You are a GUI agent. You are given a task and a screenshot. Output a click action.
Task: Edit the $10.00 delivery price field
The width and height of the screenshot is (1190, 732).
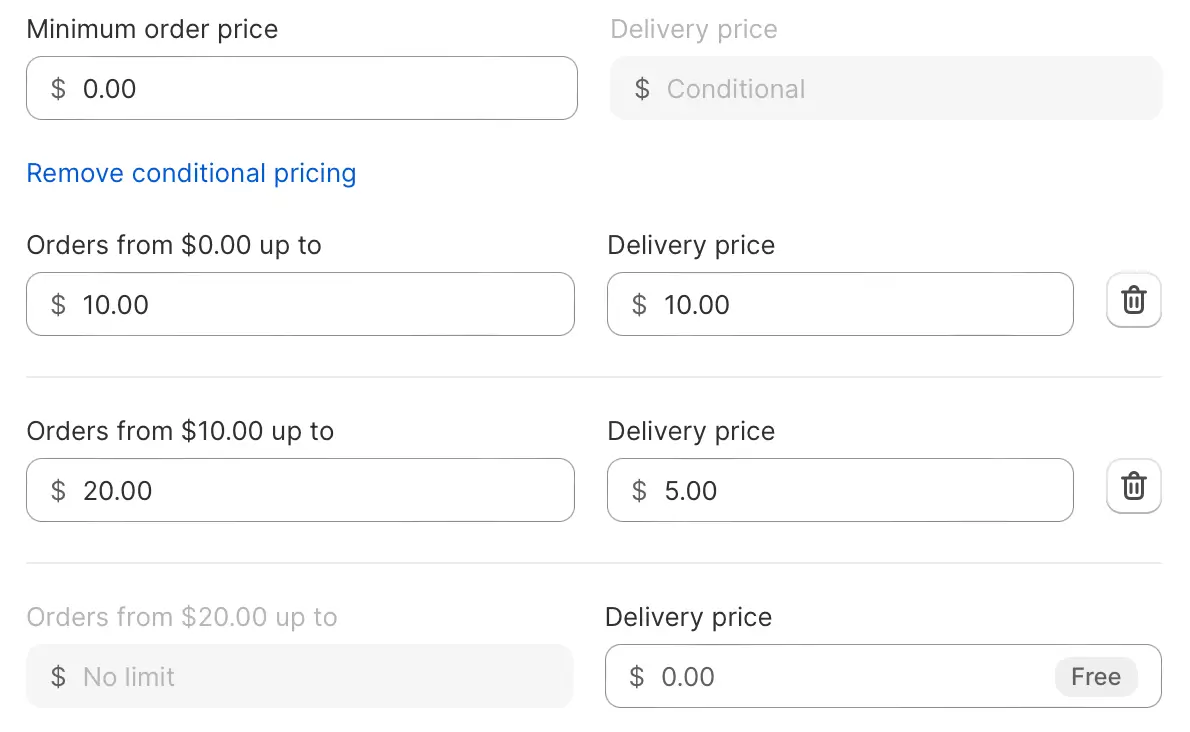[x=840, y=304]
